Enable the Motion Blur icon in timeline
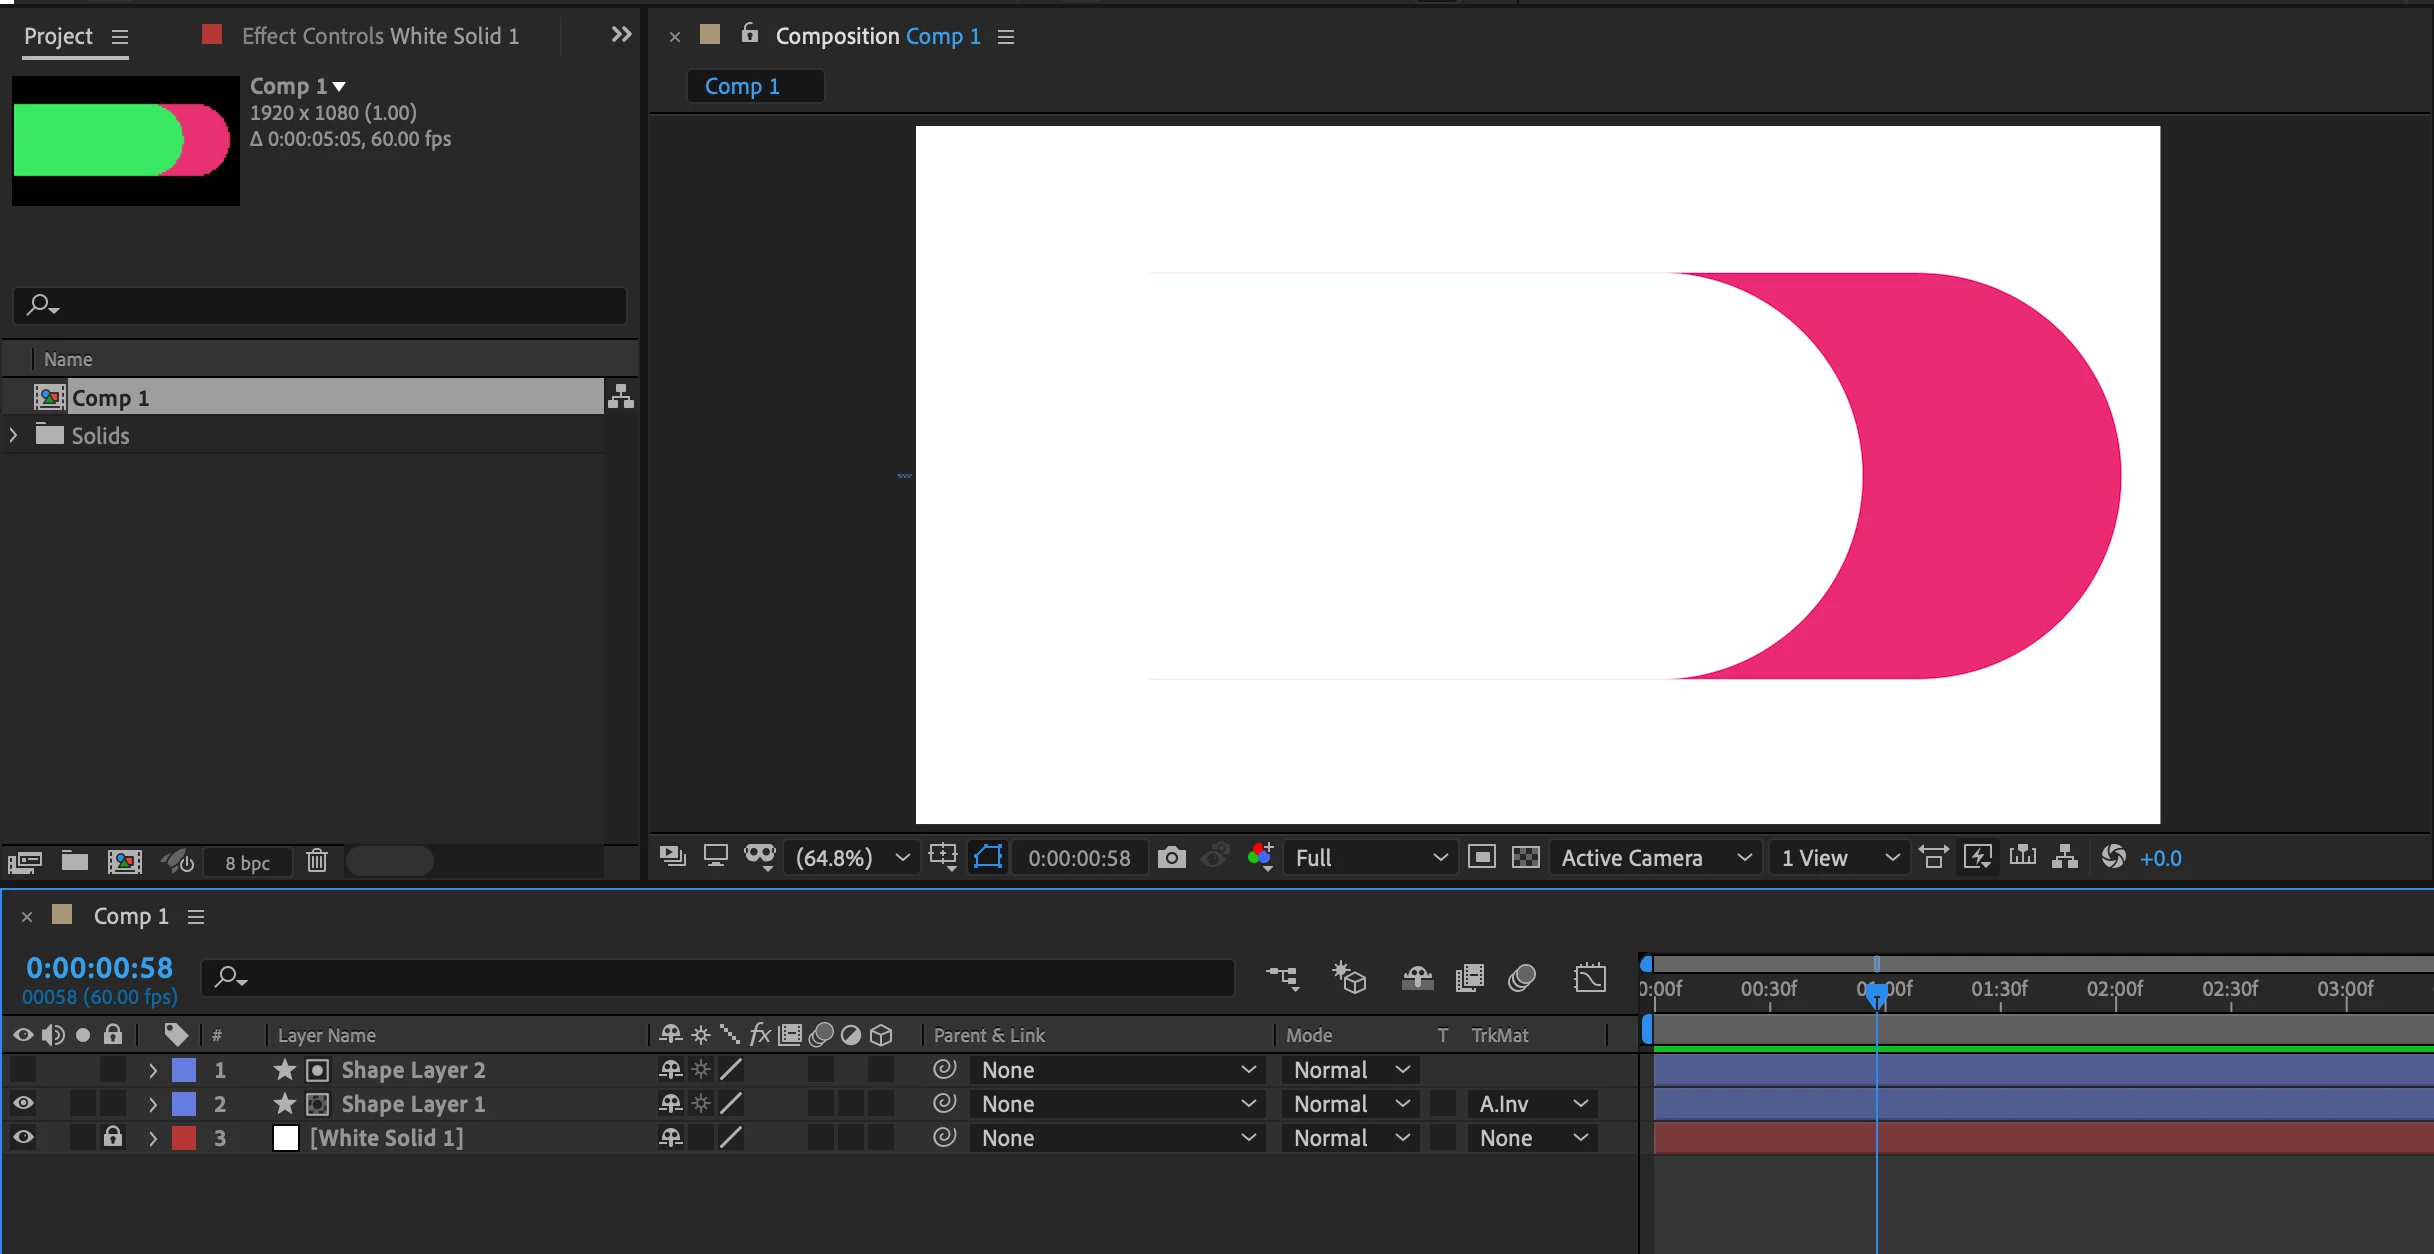Screen dimensions: 2434x1254 coord(1521,978)
